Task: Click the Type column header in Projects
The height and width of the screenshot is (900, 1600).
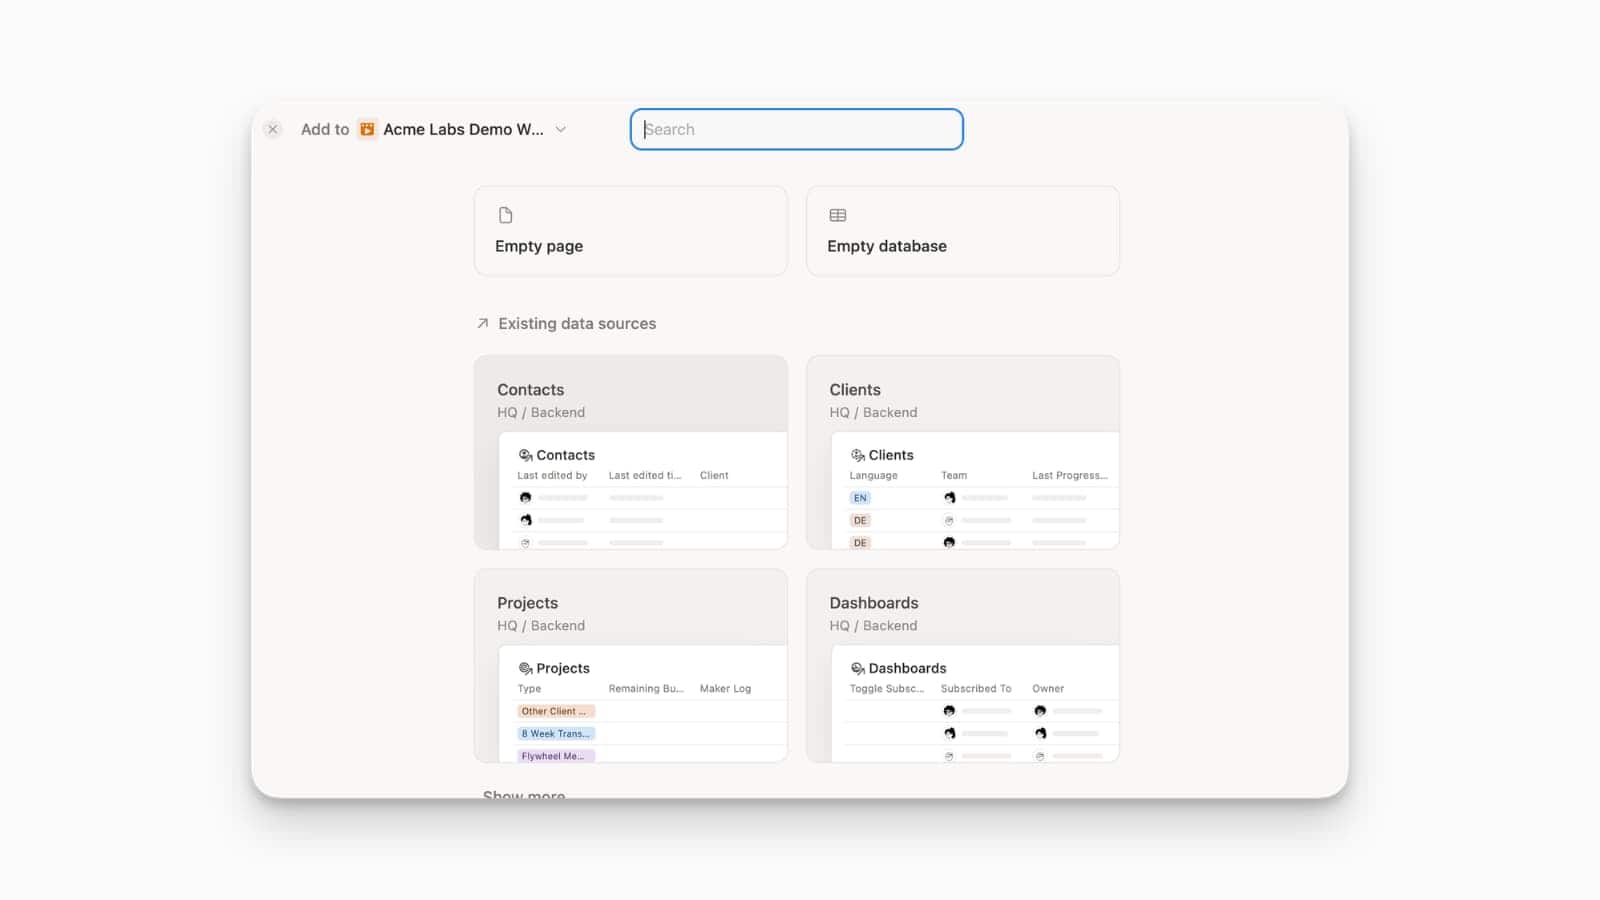Action: (x=529, y=688)
